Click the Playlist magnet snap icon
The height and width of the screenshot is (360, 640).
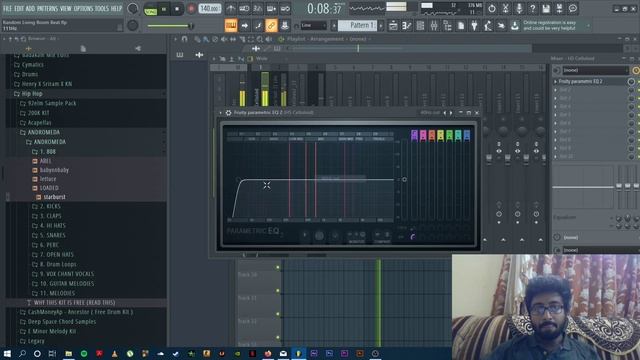tap(184, 39)
